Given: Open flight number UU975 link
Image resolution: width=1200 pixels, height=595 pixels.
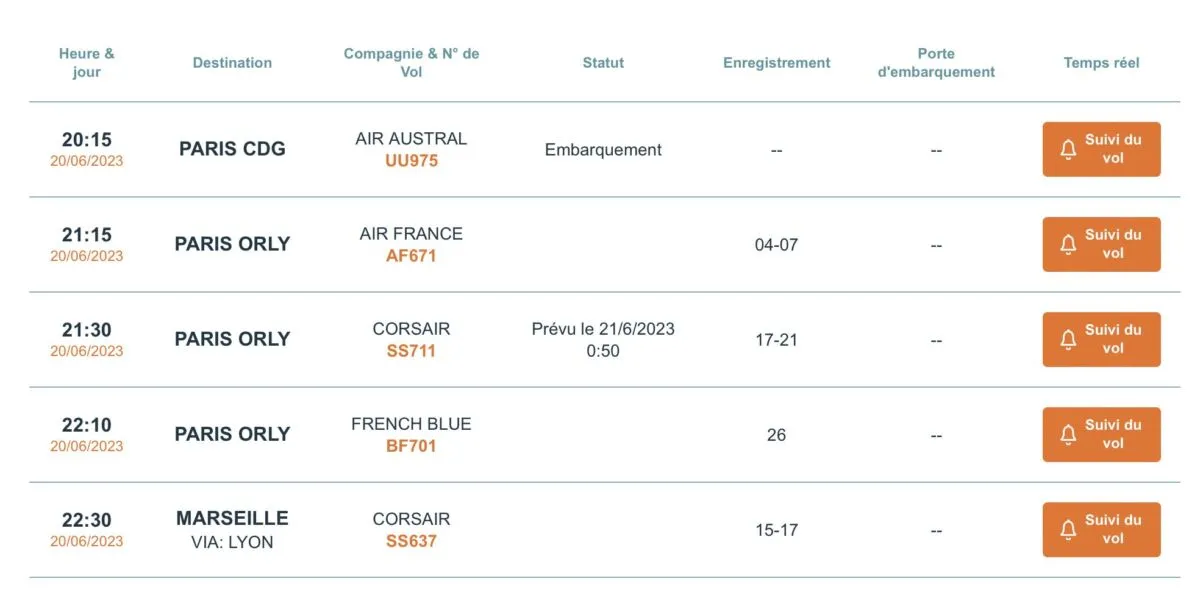Looking at the screenshot, I should coord(411,161).
